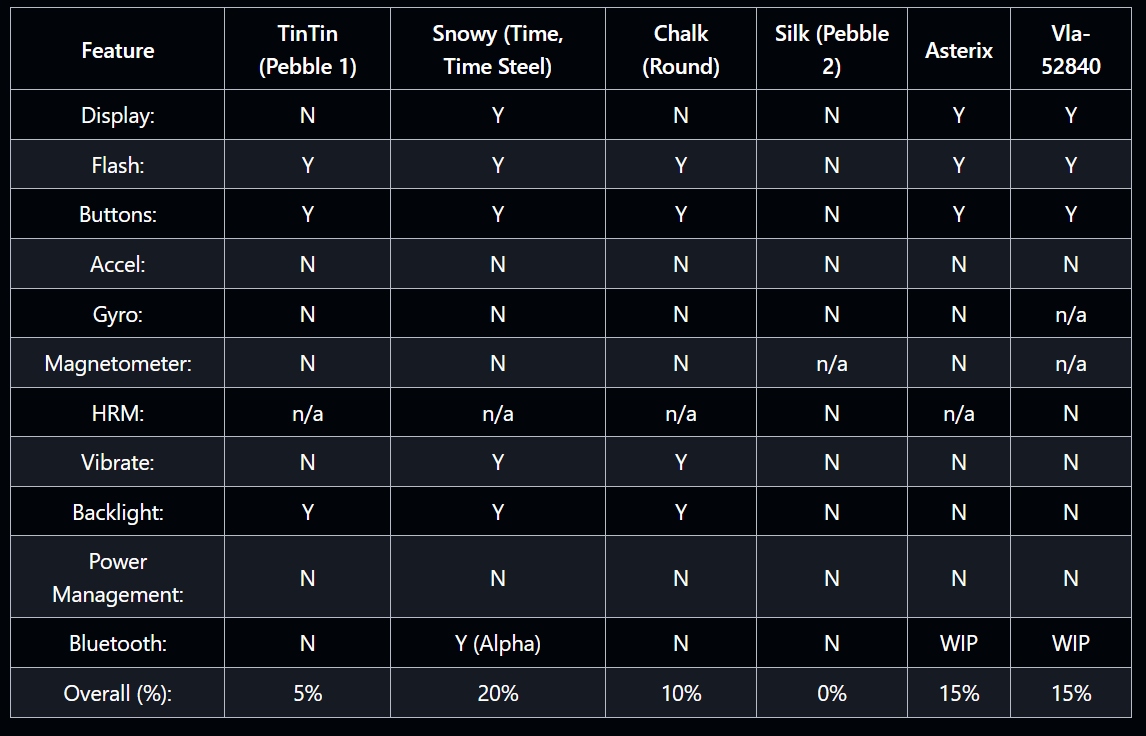Select the 5% overall cell for TinTin
1146x736 pixels.
[x=307, y=693]
